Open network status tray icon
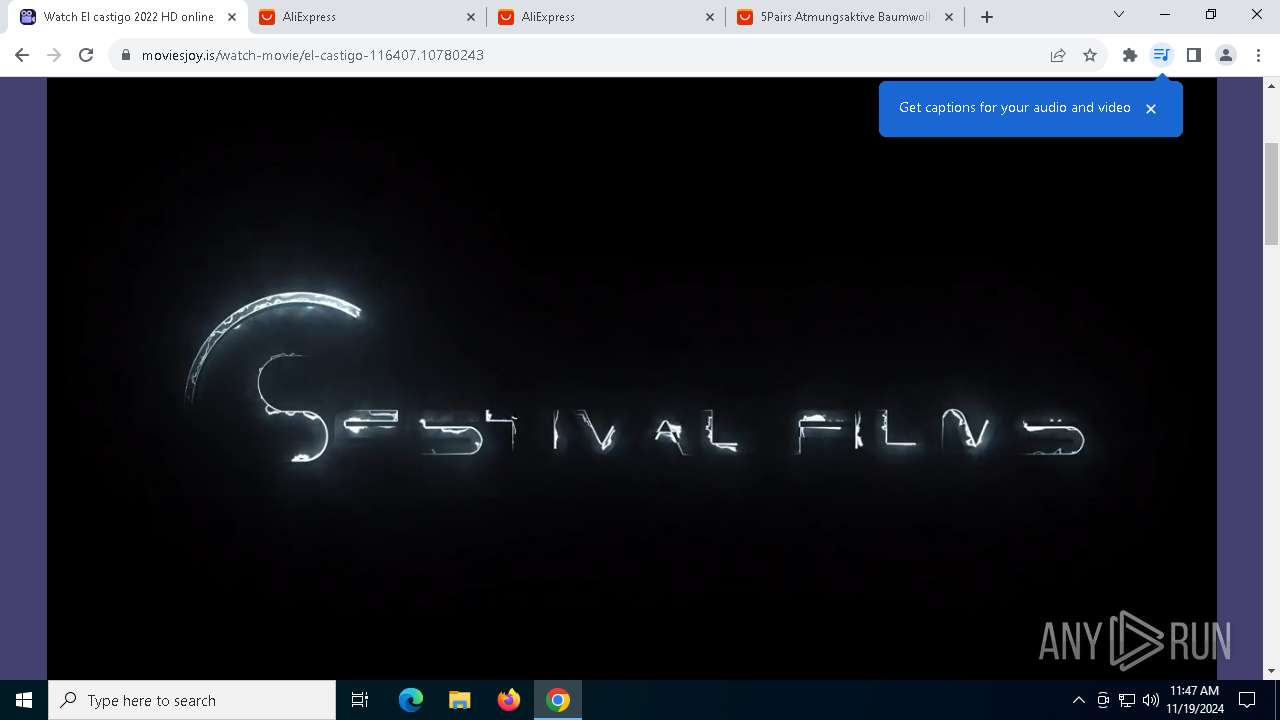The height and width of the screenshot is (720, 1280). point(1127,700)
